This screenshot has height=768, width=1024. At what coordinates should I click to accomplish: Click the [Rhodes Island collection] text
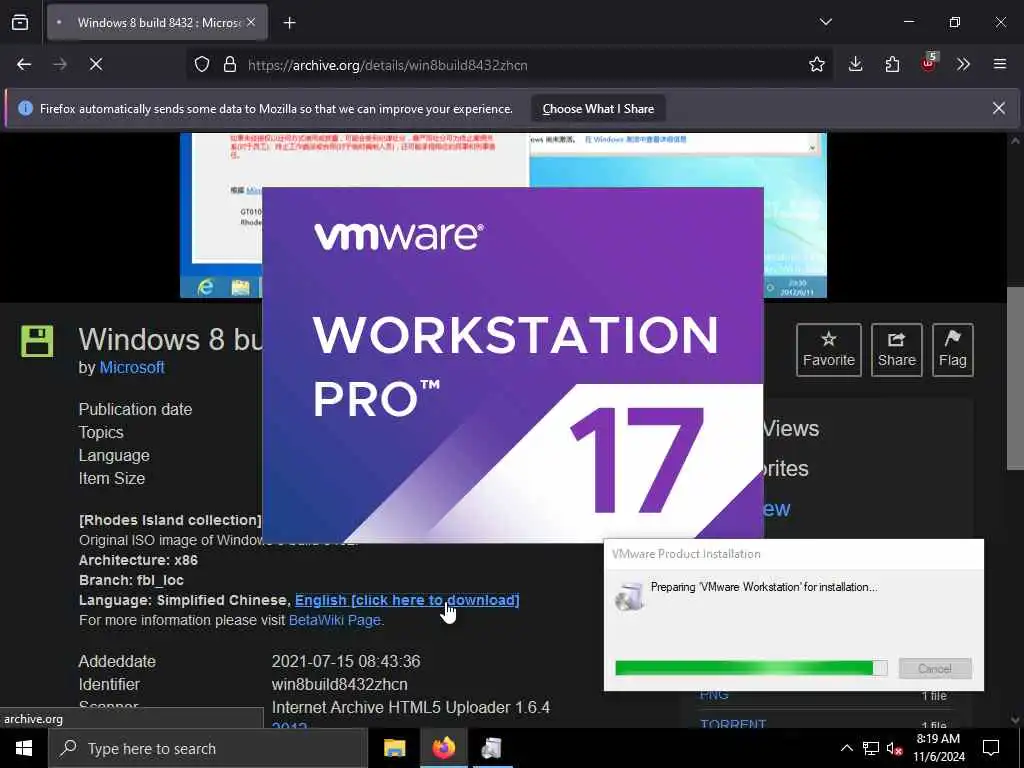pyautogui.click(x=170, y=520)
